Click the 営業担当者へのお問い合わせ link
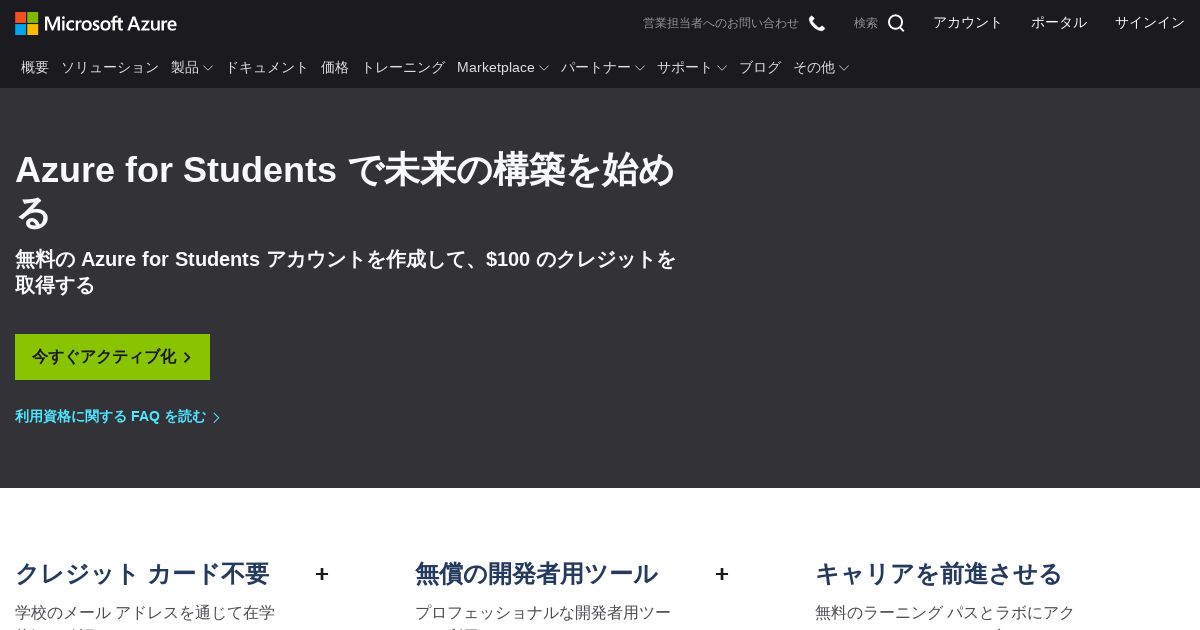Image resolution: width=1200 pixels, height=630 pixels. [x=721, y=23]
